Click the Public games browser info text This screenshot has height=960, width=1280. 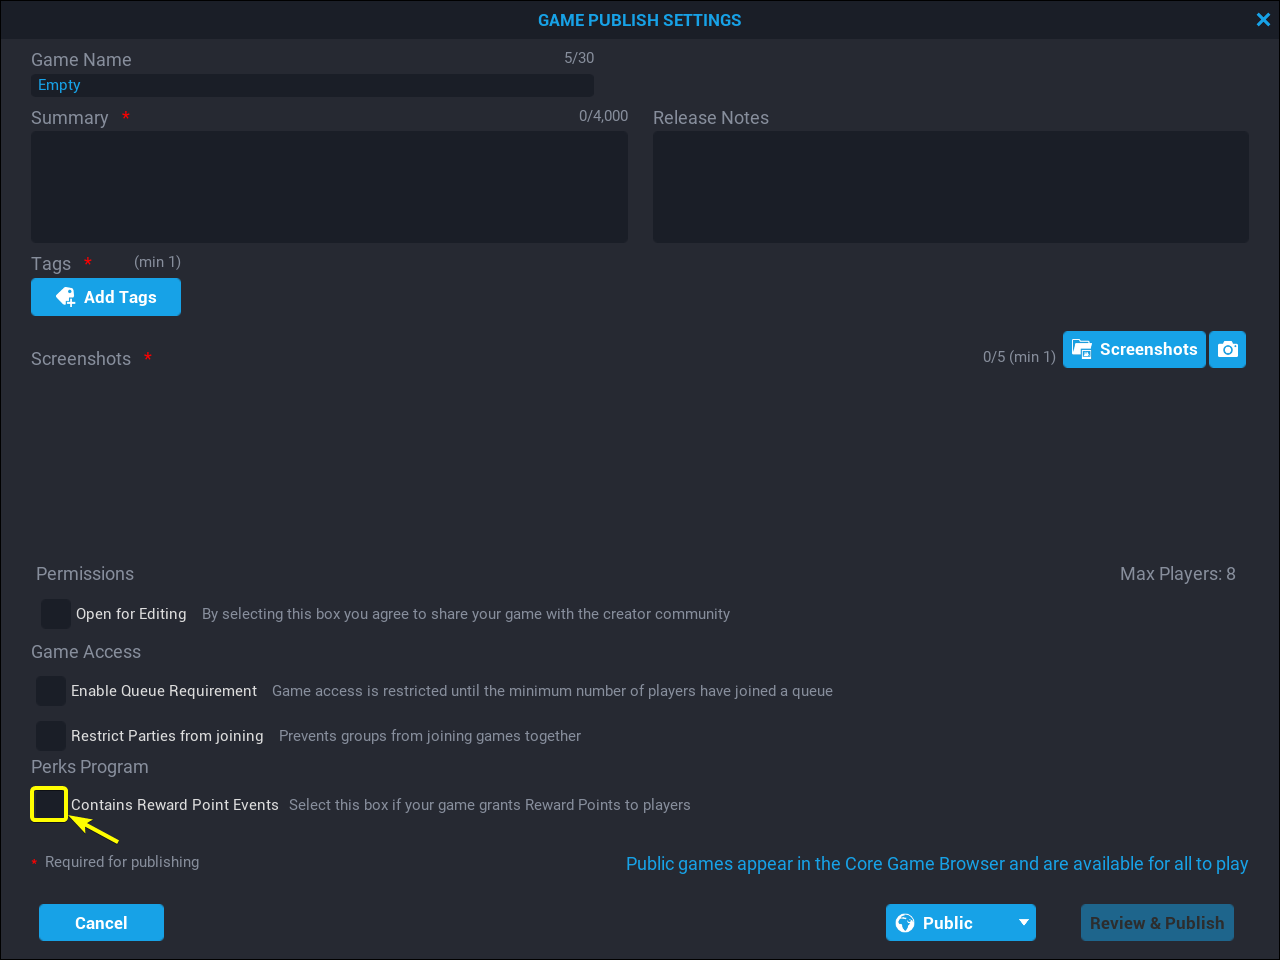click(936, 863)
